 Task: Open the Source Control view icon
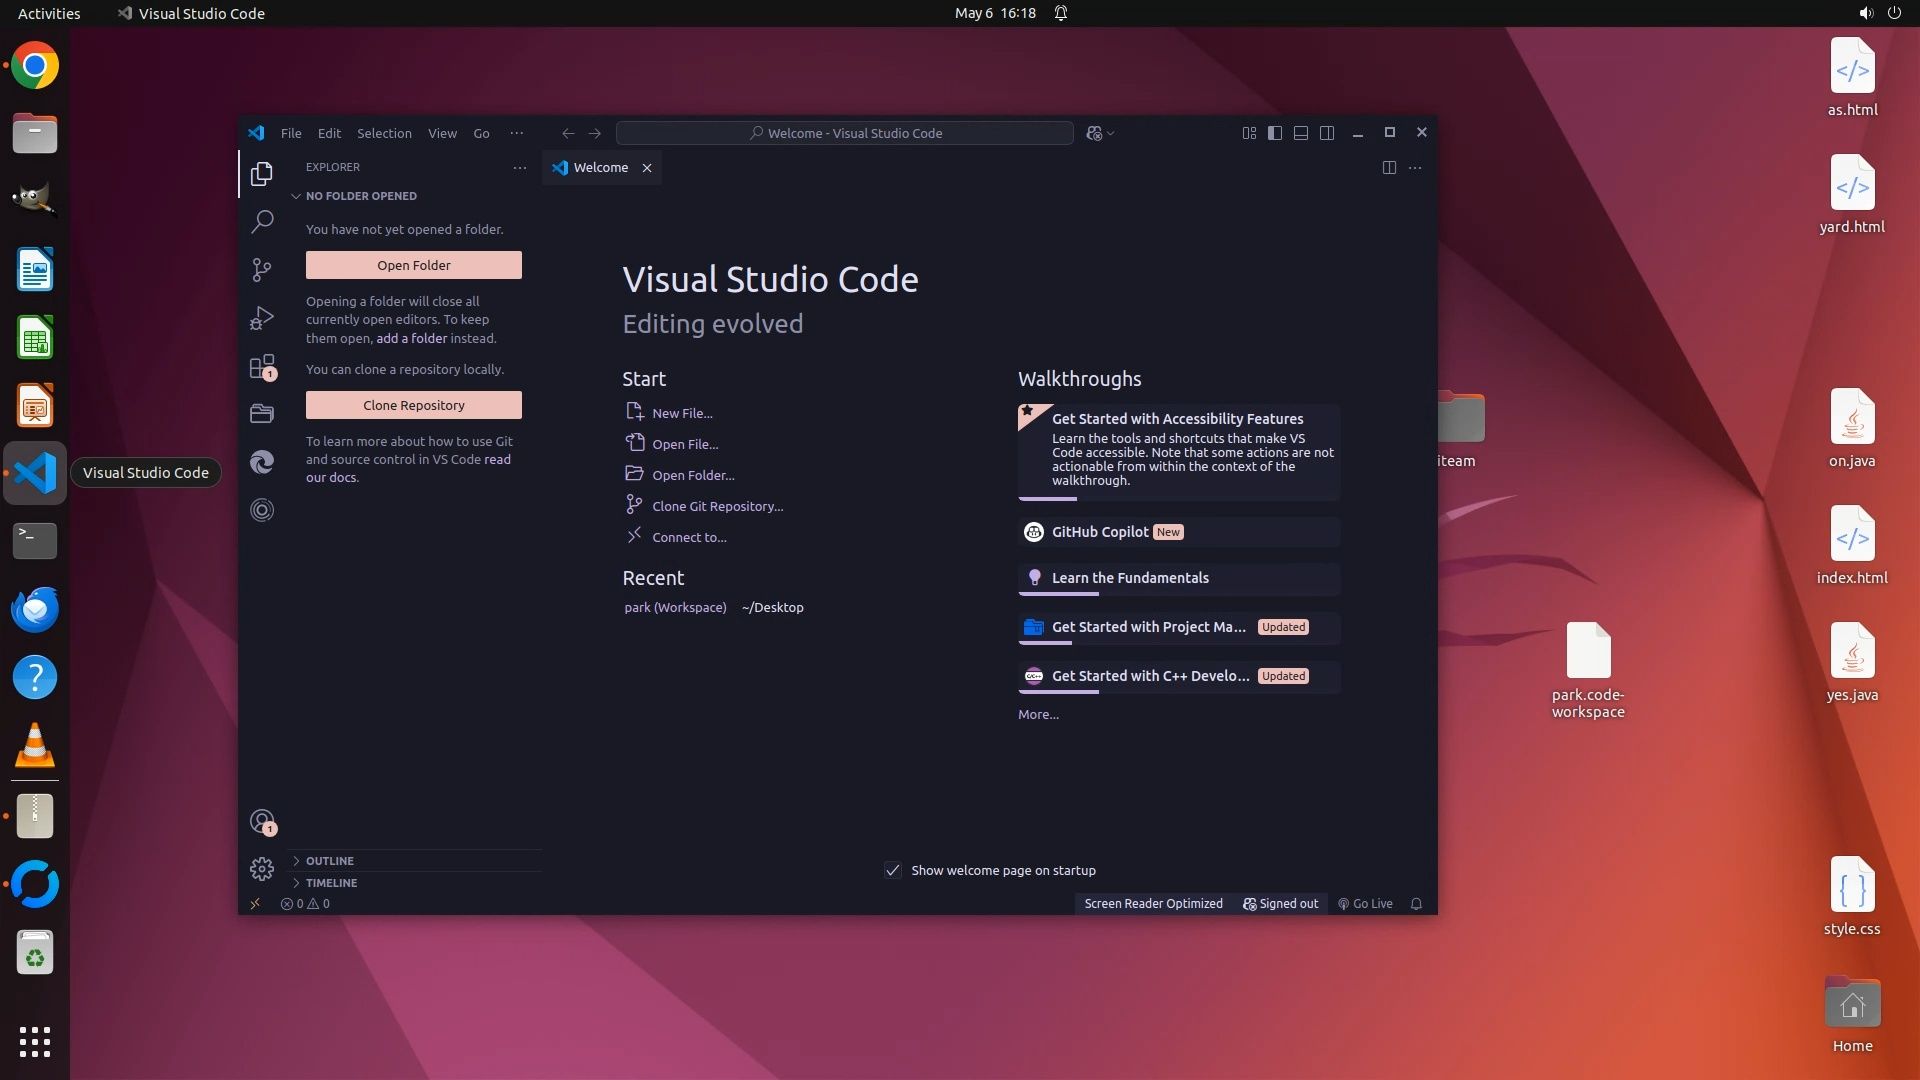(262, 269)
